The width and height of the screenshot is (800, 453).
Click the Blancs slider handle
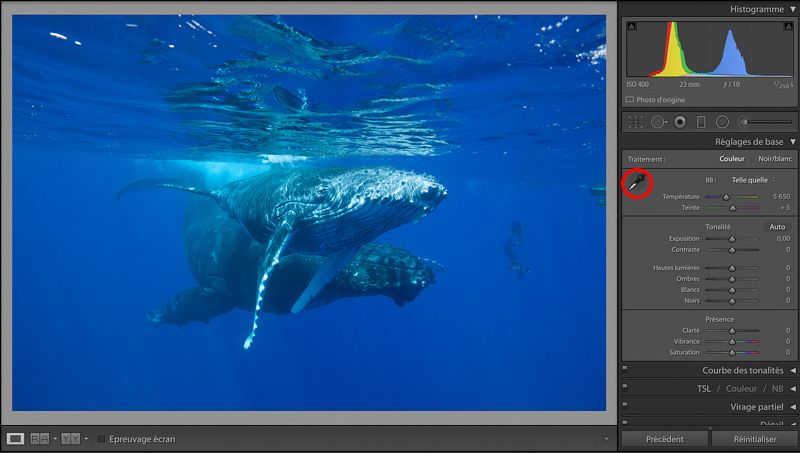(732, 290)
